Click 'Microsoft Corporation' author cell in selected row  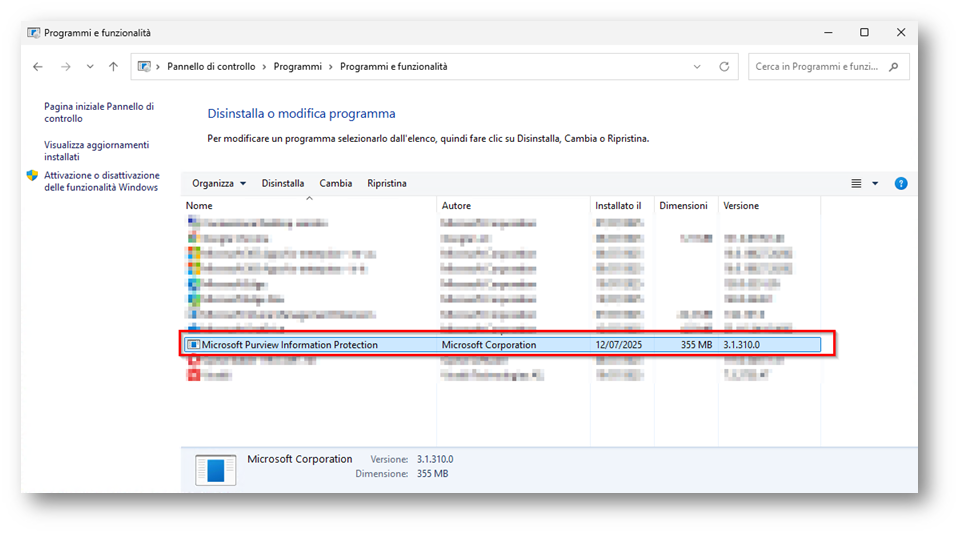(489, 345)
